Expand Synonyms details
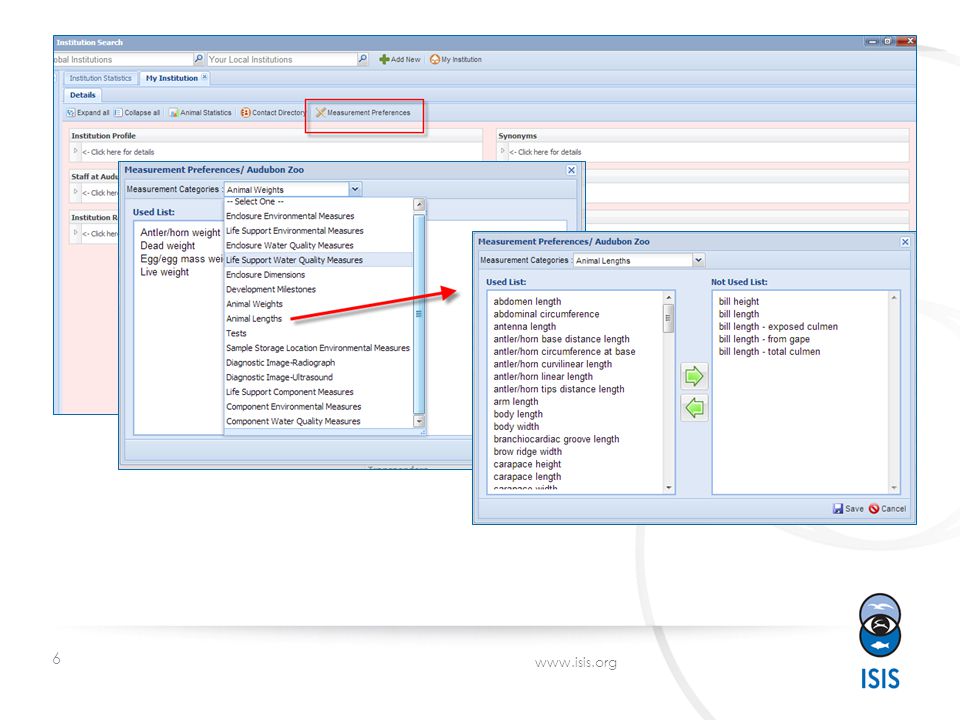960x720 pixels. coord(503,151)
